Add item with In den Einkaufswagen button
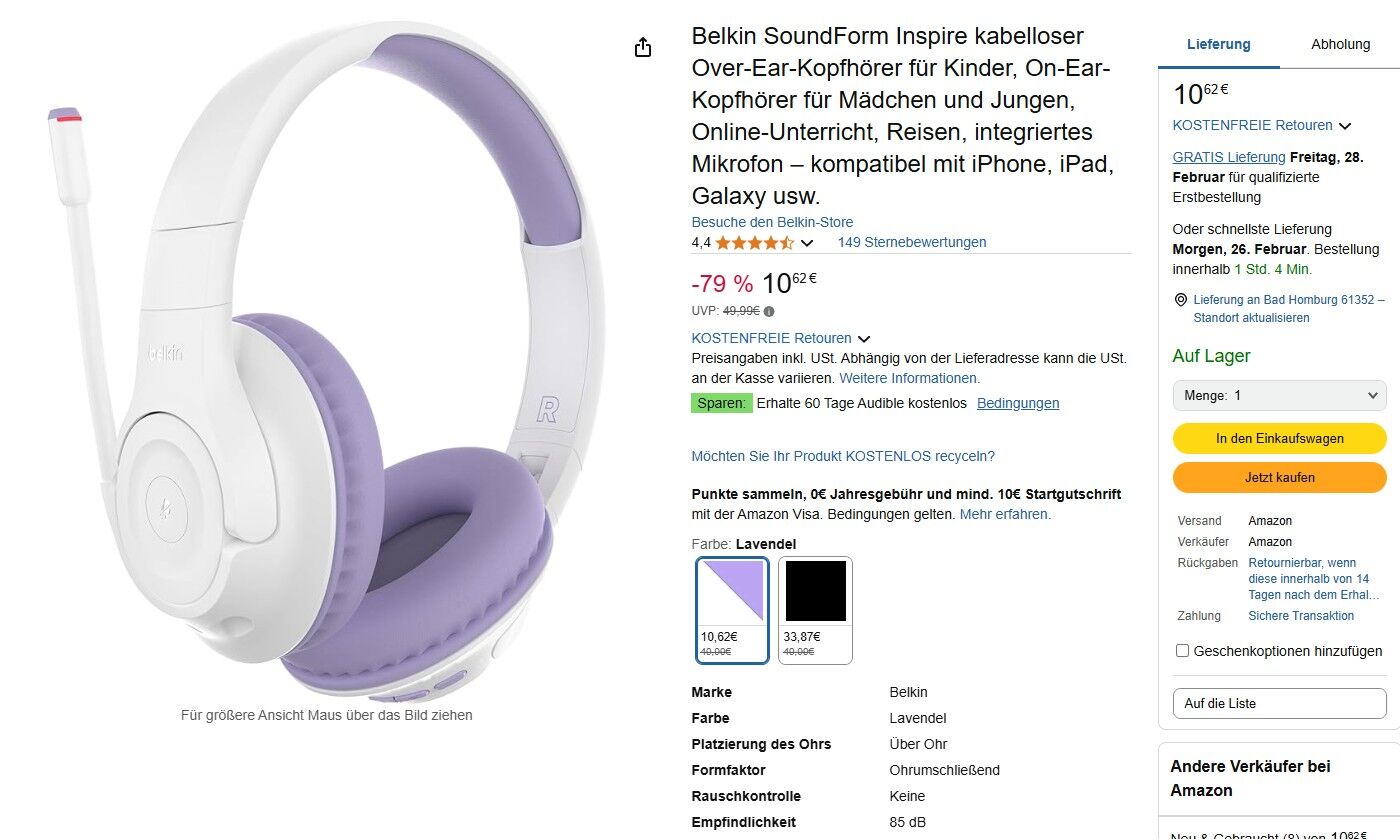 [x=1280, y=438]
